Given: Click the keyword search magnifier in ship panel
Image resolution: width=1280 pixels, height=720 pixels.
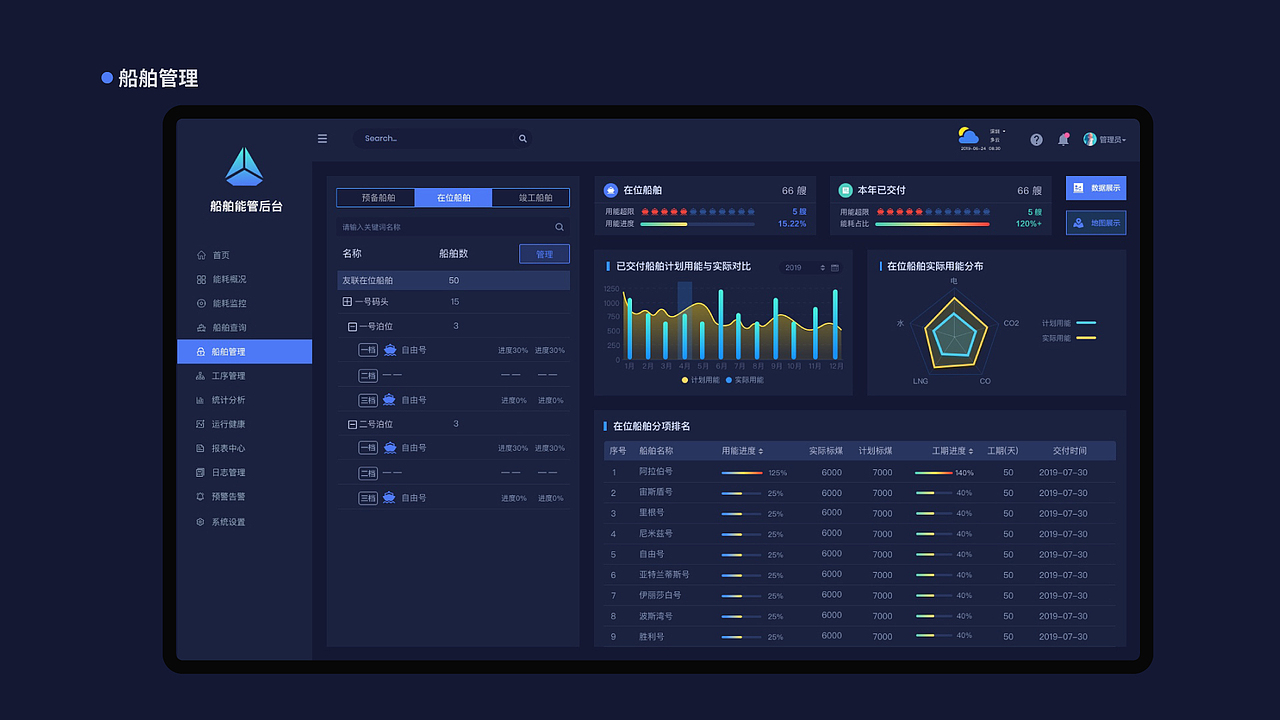Looking at the screenshot, I should coord(560,227).
